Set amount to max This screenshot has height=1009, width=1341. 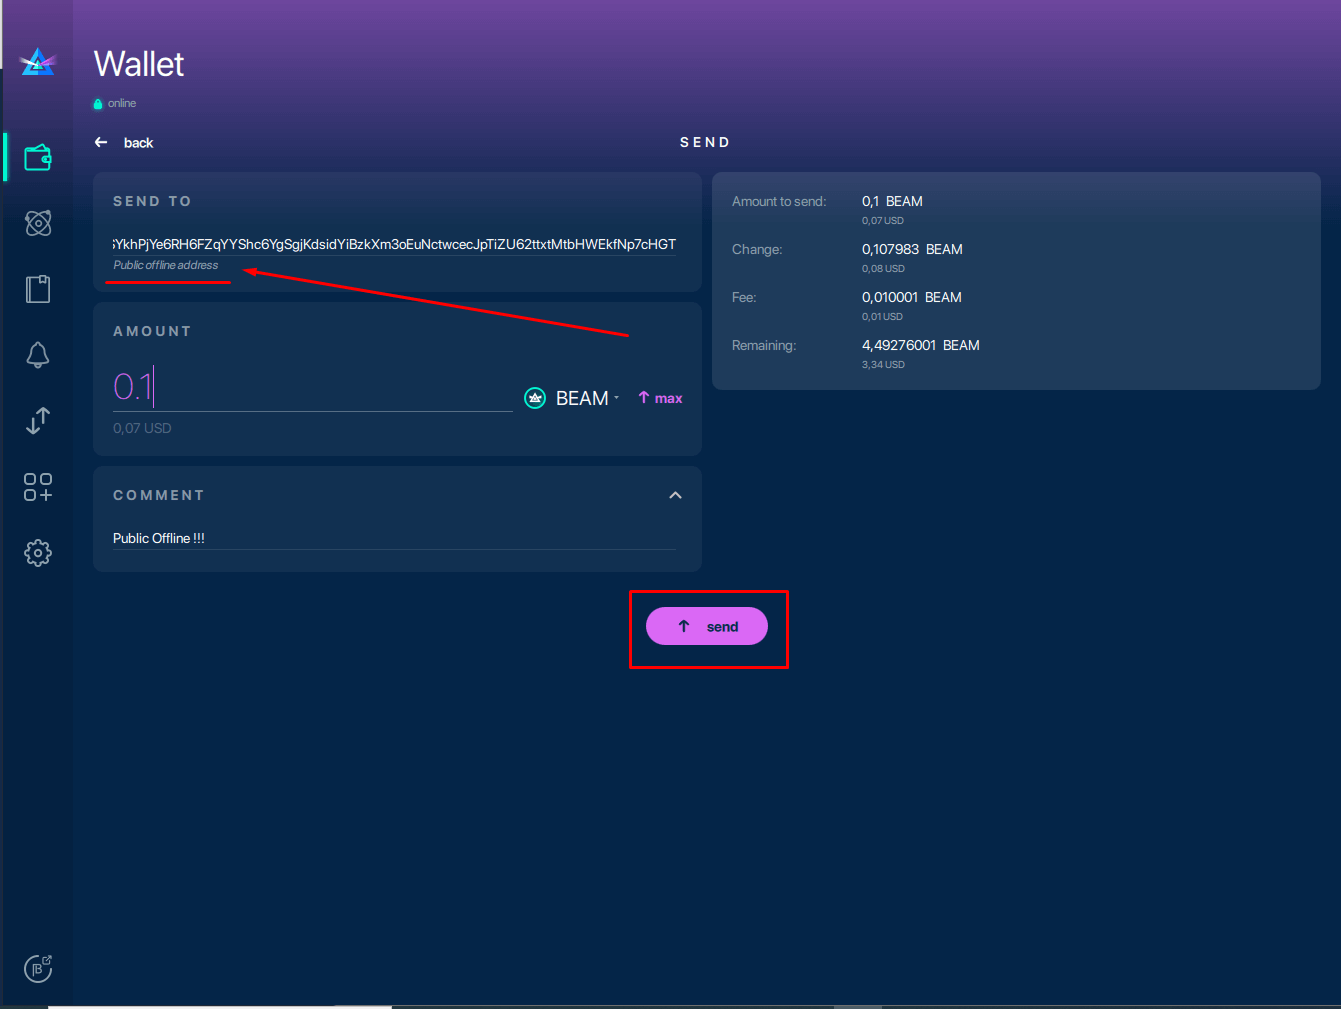(660, 398)
